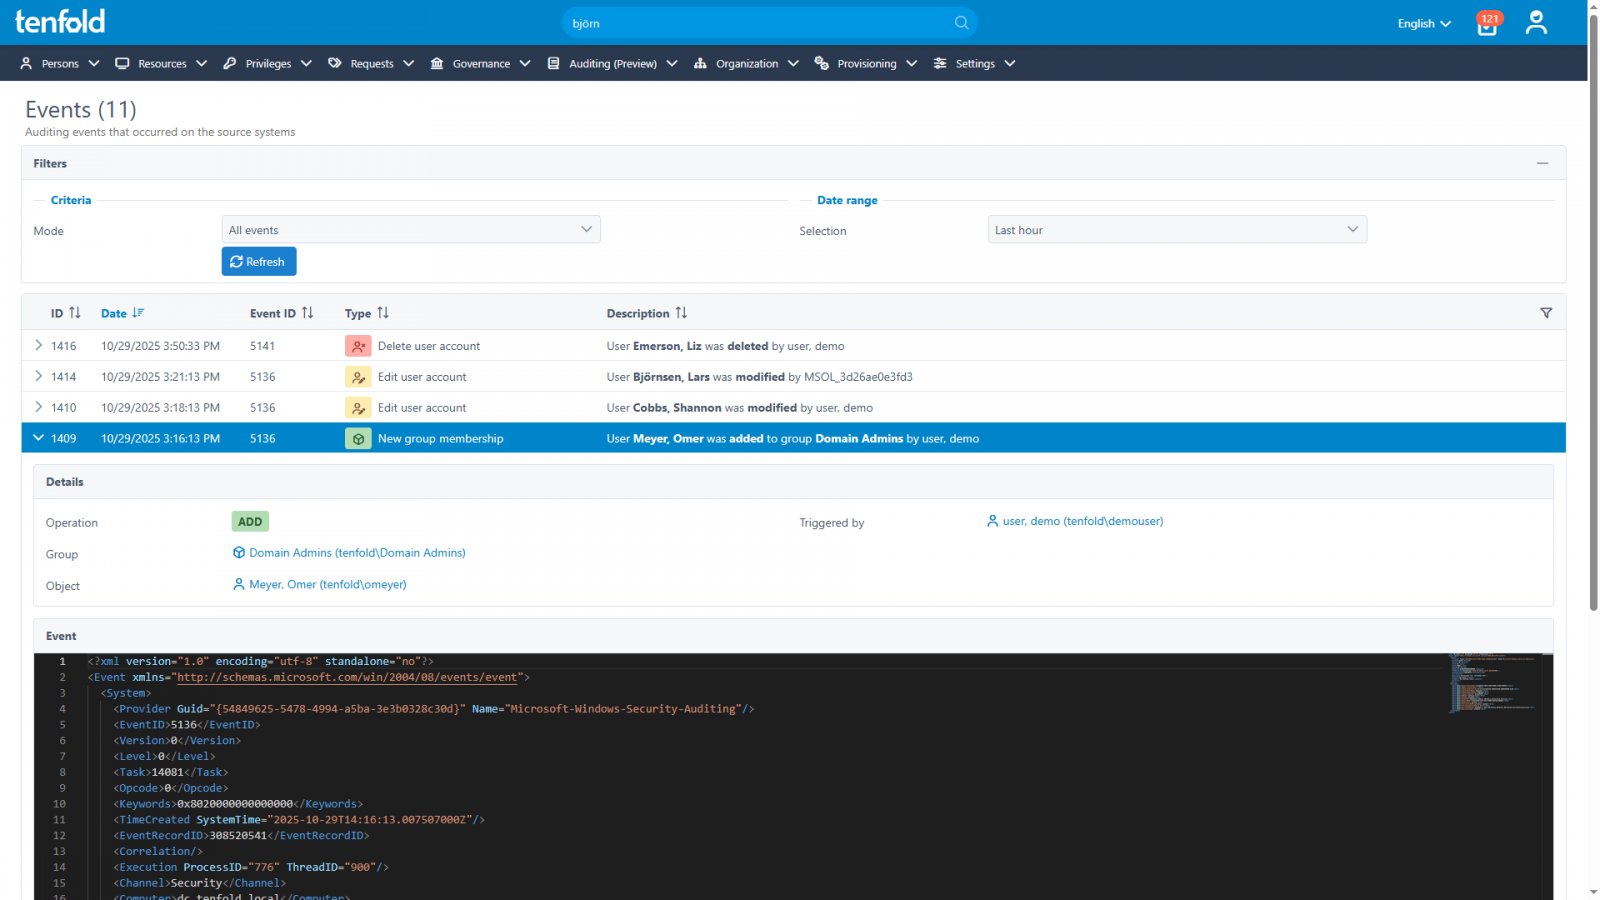Click the column filter funnel icon
Screen dimensions: 1600x900
(x=1546, y=312)
